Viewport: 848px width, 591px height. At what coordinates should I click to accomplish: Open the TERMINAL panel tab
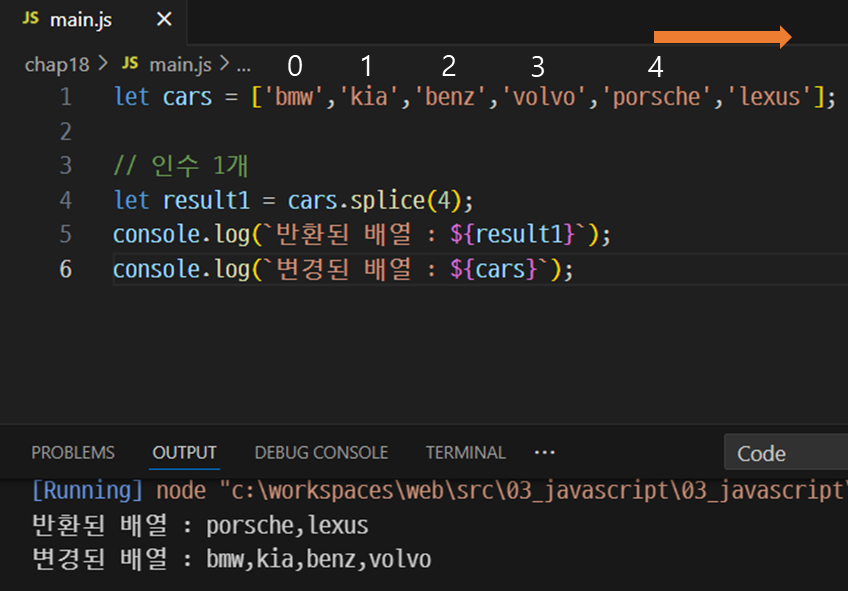(466, 453)
